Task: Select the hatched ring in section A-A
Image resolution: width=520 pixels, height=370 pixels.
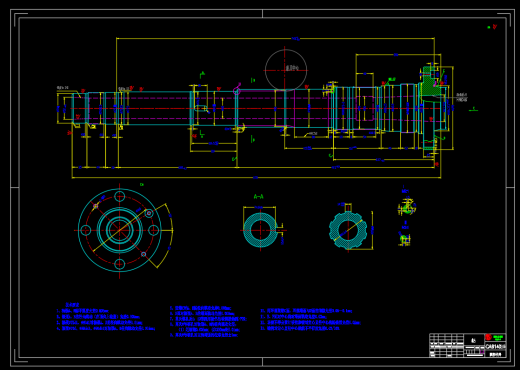Action: click(x=260, y=230)
